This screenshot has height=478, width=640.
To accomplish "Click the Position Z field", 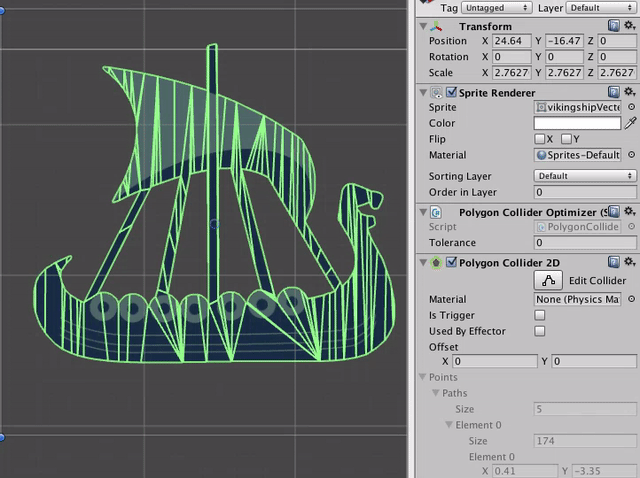I will click(x=617, y=41).
